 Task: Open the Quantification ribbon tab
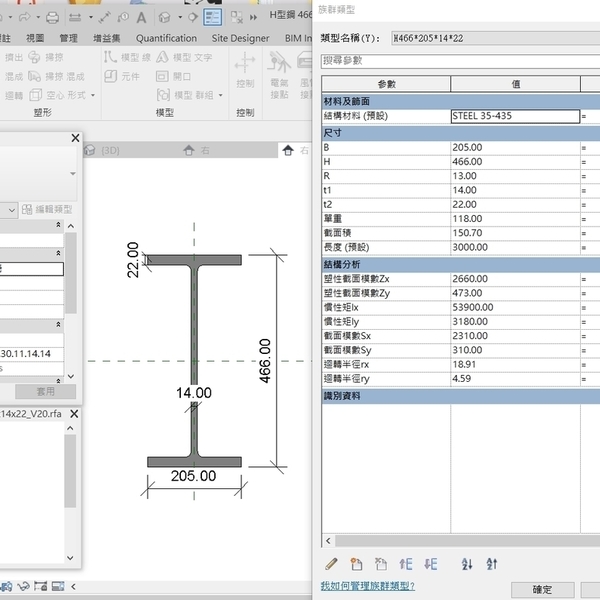point(166,38)
